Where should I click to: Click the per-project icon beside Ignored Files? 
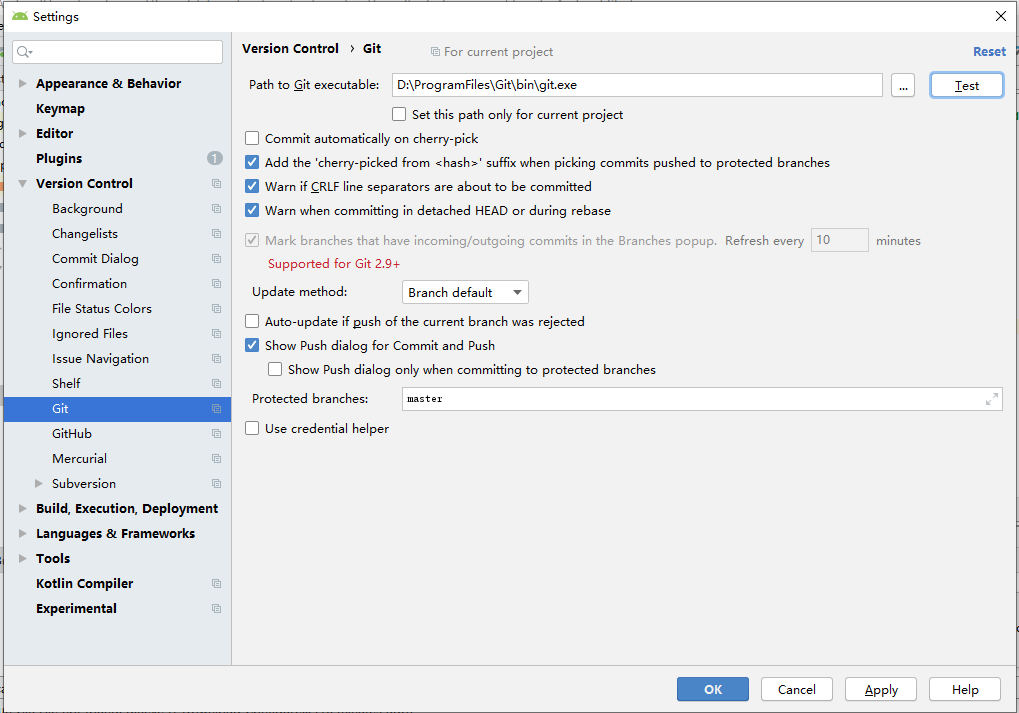pos(216,334)
